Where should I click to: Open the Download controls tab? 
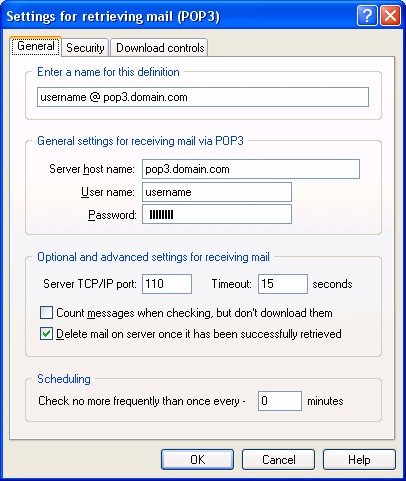pos(160,48)
